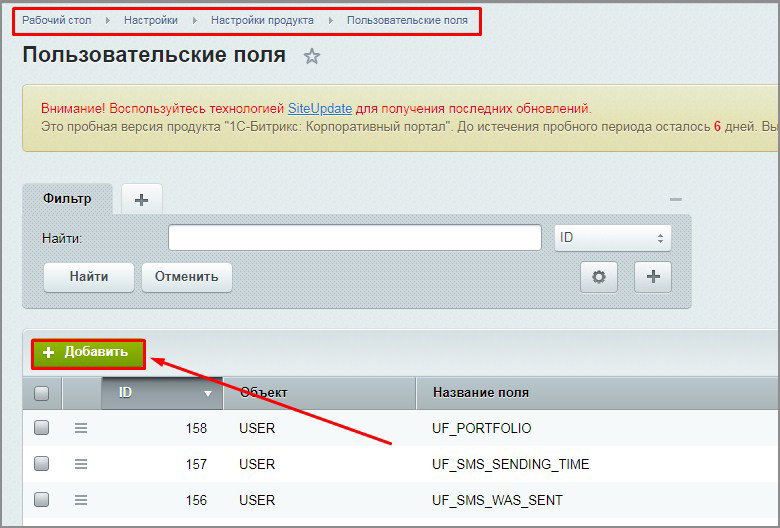Screen dimensions: 780x528
Task: Open the SiteUpdate link
Action: point(320,108)
